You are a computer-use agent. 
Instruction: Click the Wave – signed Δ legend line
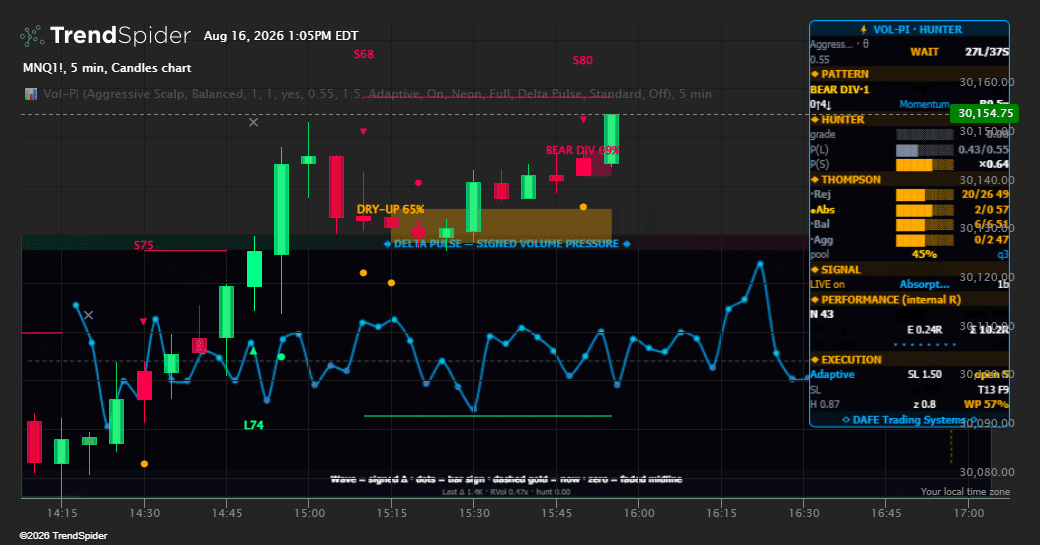[506, 479]
